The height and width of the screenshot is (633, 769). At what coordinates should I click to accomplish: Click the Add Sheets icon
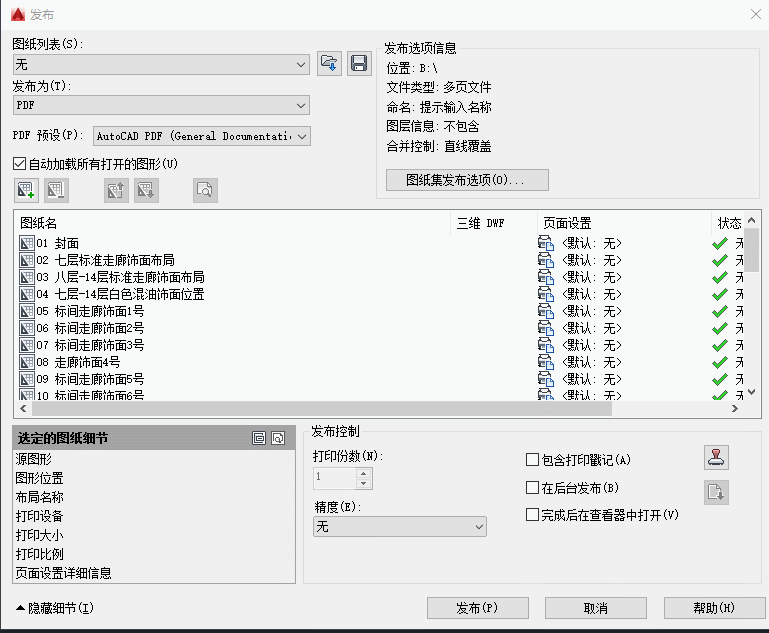tap(26, 190)
